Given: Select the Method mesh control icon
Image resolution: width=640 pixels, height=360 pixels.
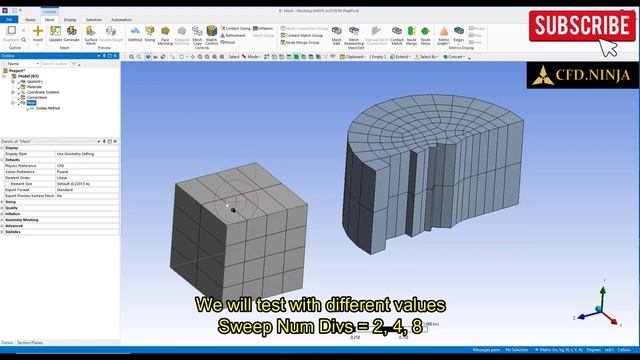Looking at the screenshot, I should click(x=135, y=31).
